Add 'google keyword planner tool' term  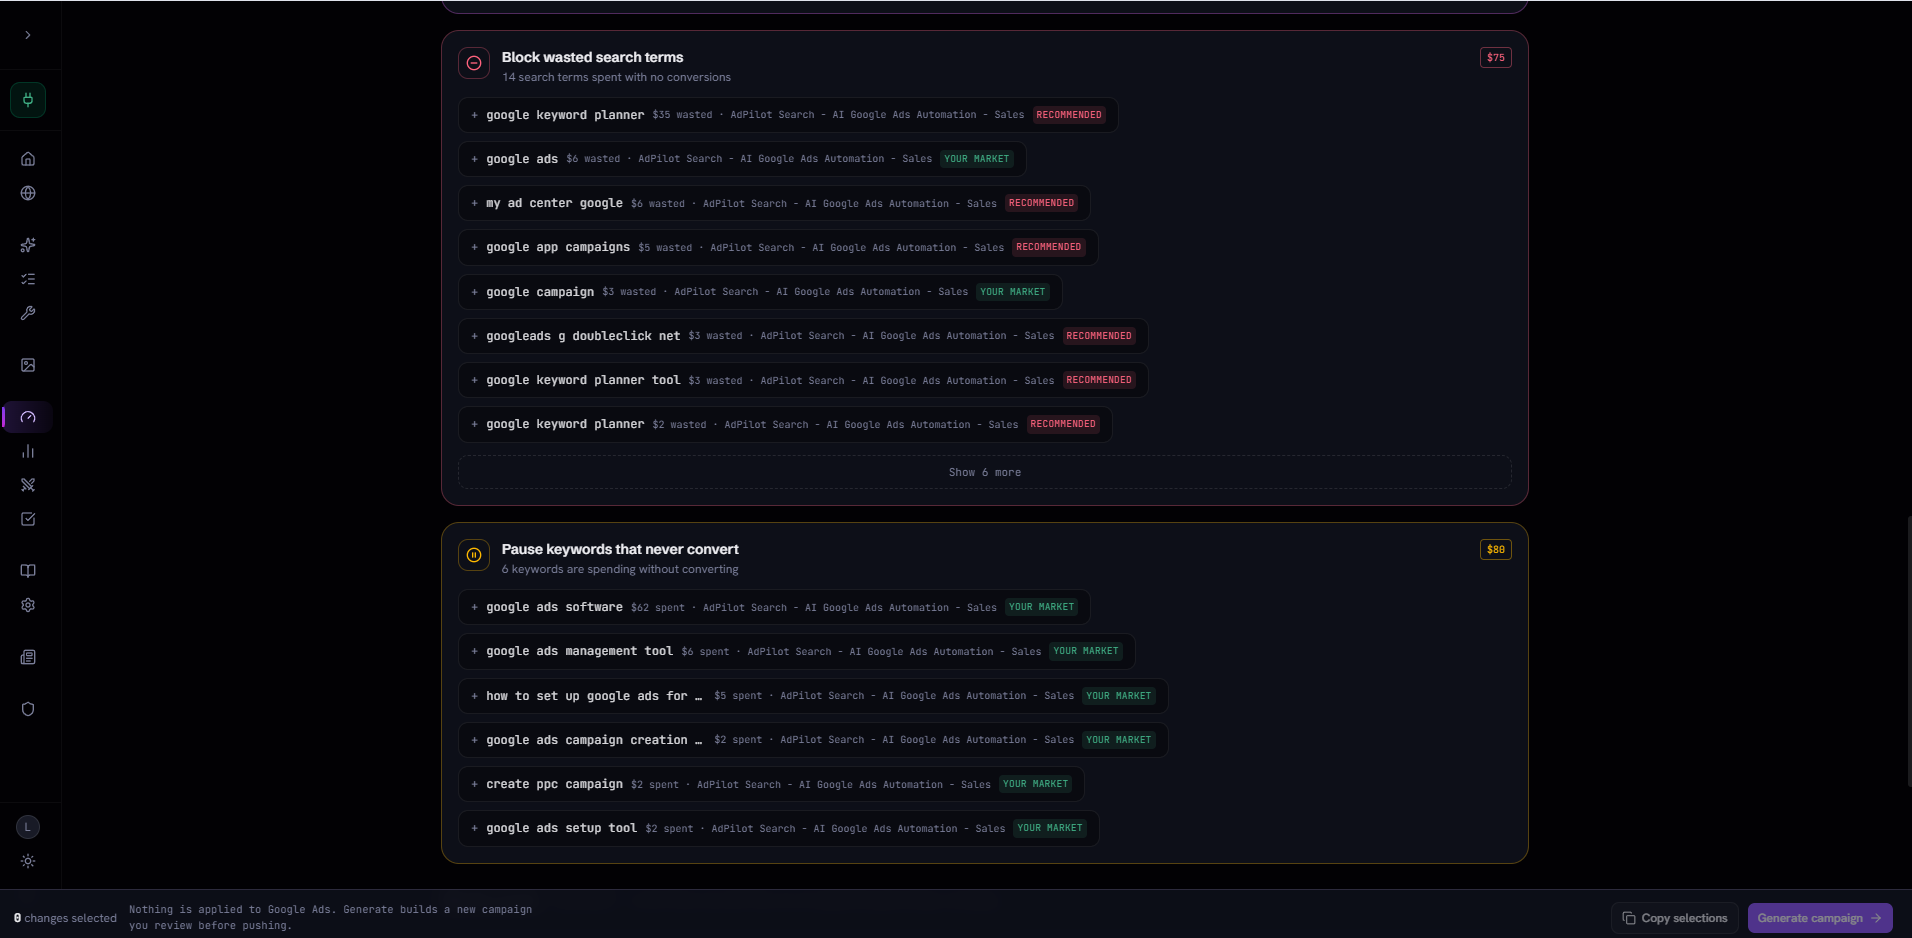(x=803, y=380)
